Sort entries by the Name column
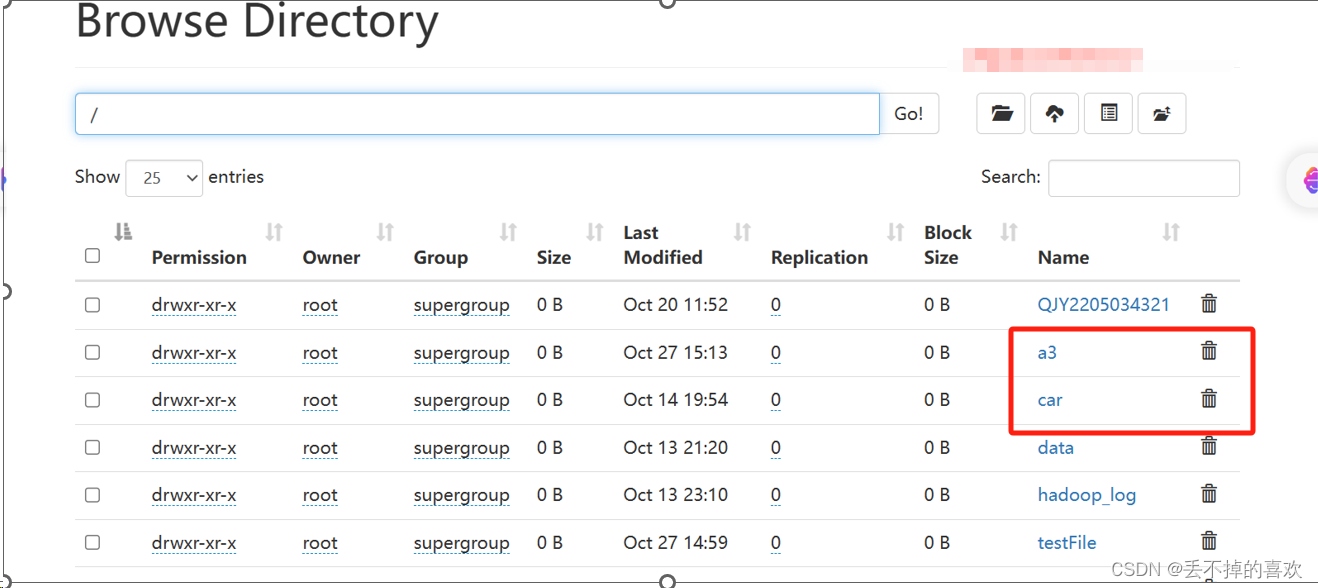Screen dimensions: 1318x588 point(1063,257)
